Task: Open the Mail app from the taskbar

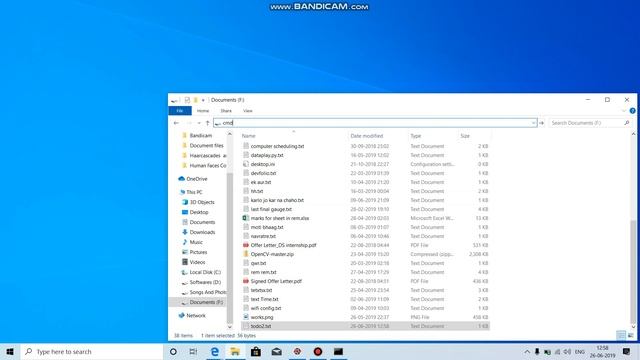Action: tap(276, 351)
